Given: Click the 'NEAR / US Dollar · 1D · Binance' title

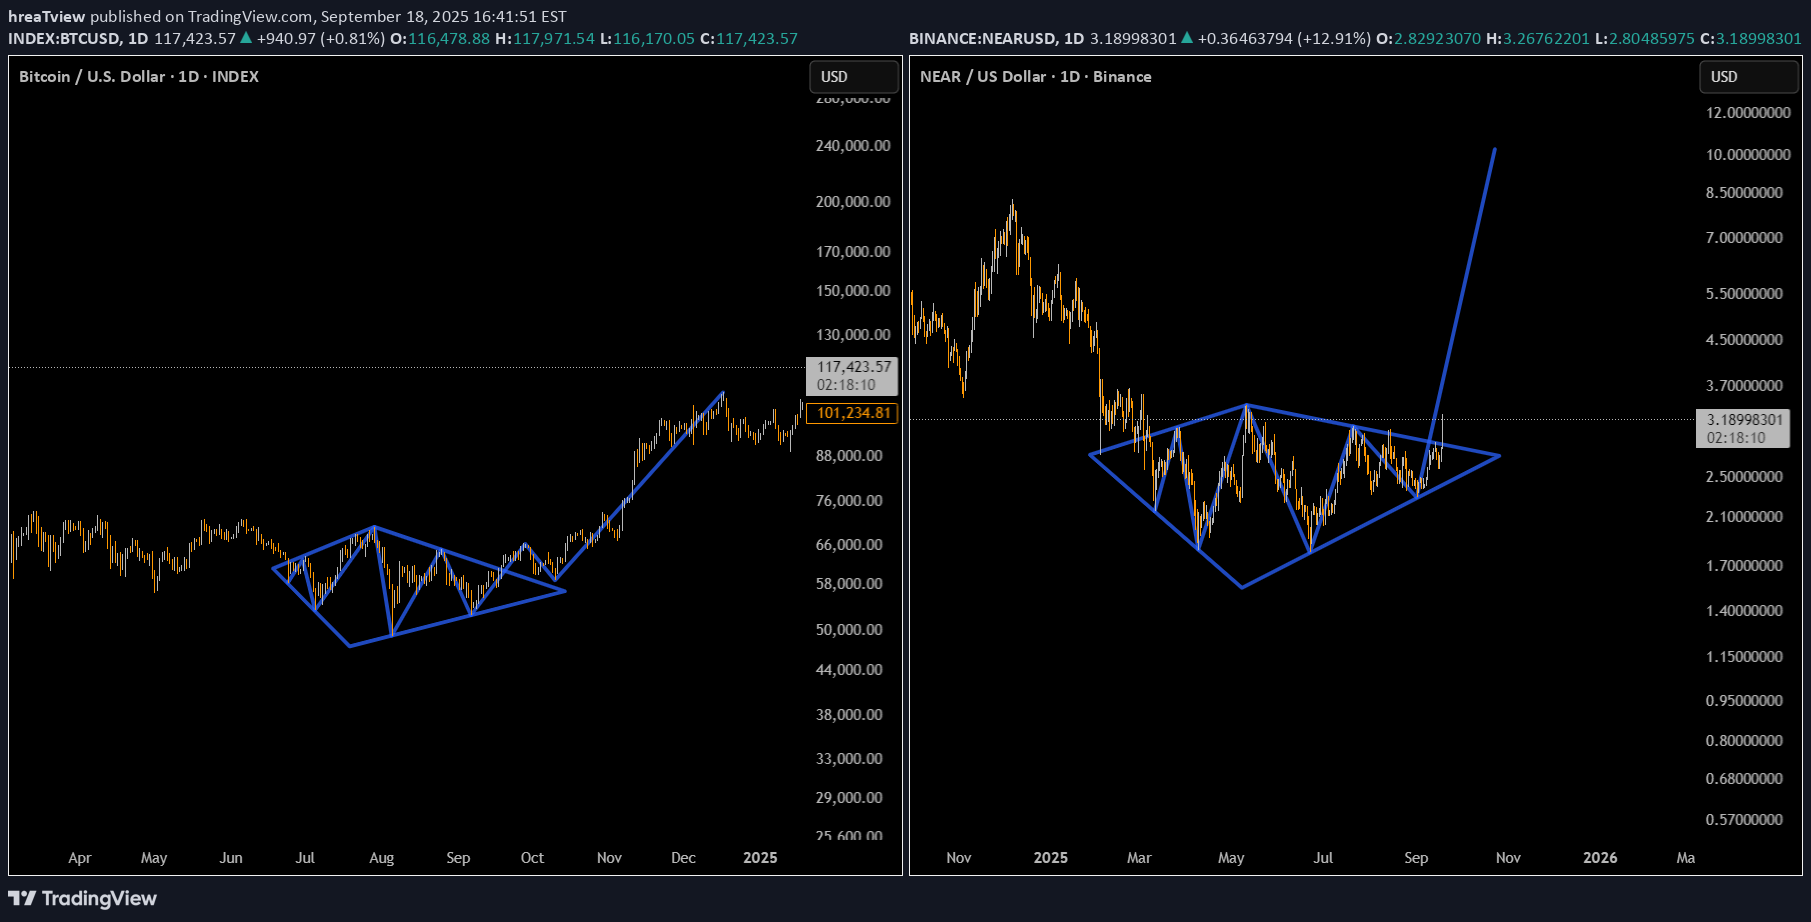Looking at the screenshot, I should [1036, 77].
